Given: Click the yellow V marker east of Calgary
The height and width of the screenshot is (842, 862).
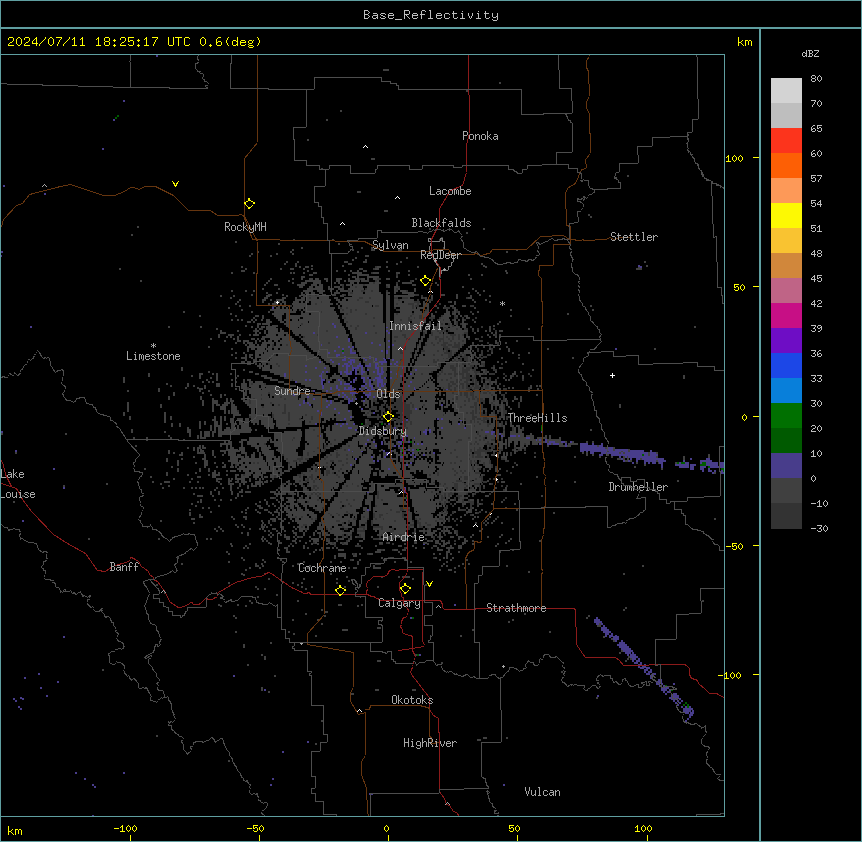Looking at the screenshot, I should tap(429, 584).
